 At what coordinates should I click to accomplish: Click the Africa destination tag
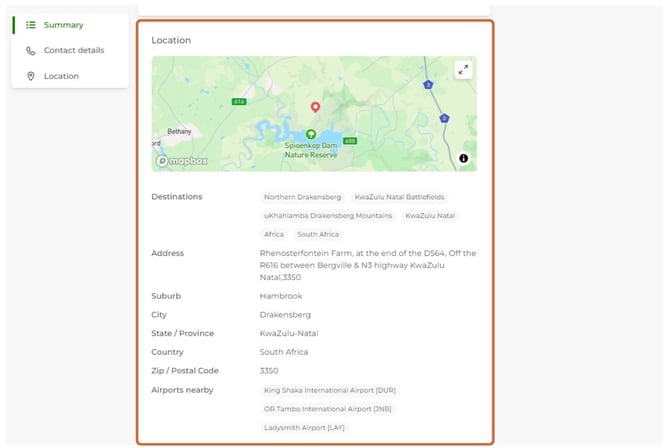[274, 234]
